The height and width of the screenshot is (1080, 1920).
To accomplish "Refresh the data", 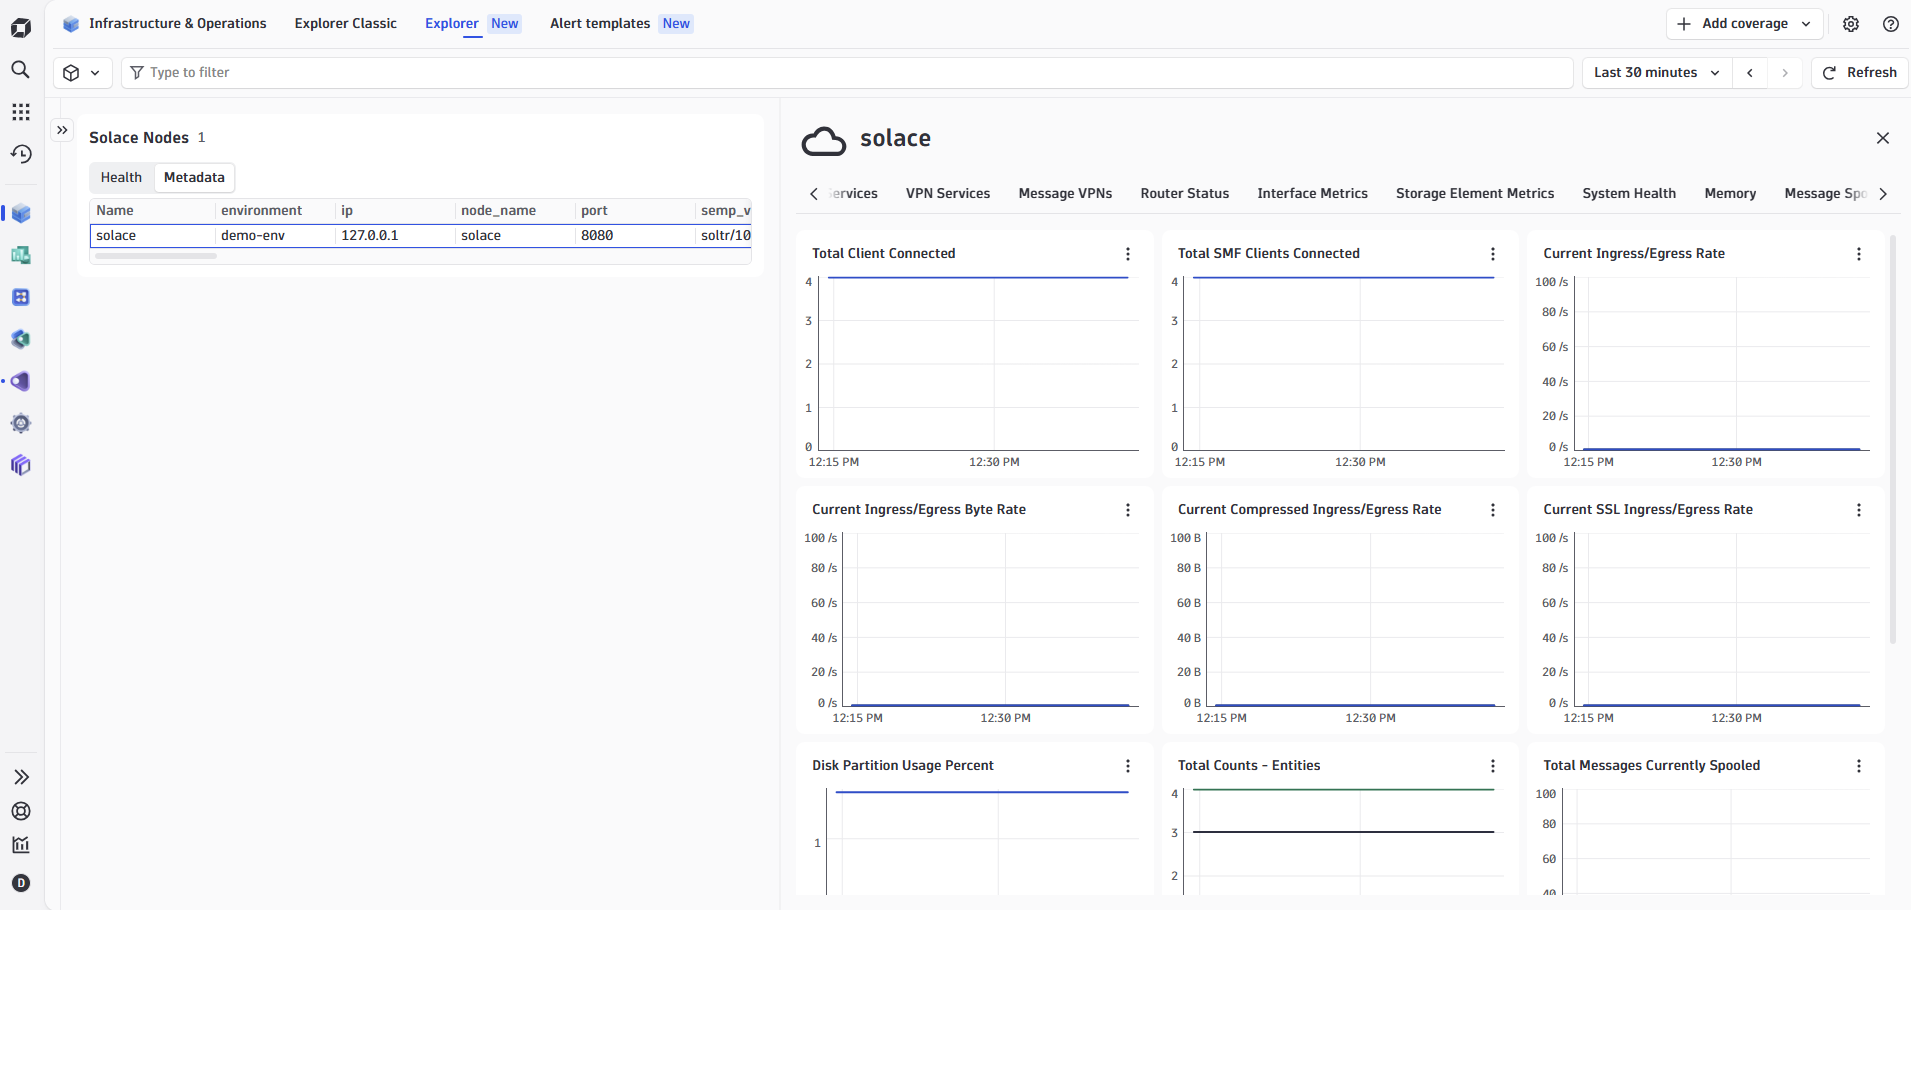I will click(x=1860, y=73).
